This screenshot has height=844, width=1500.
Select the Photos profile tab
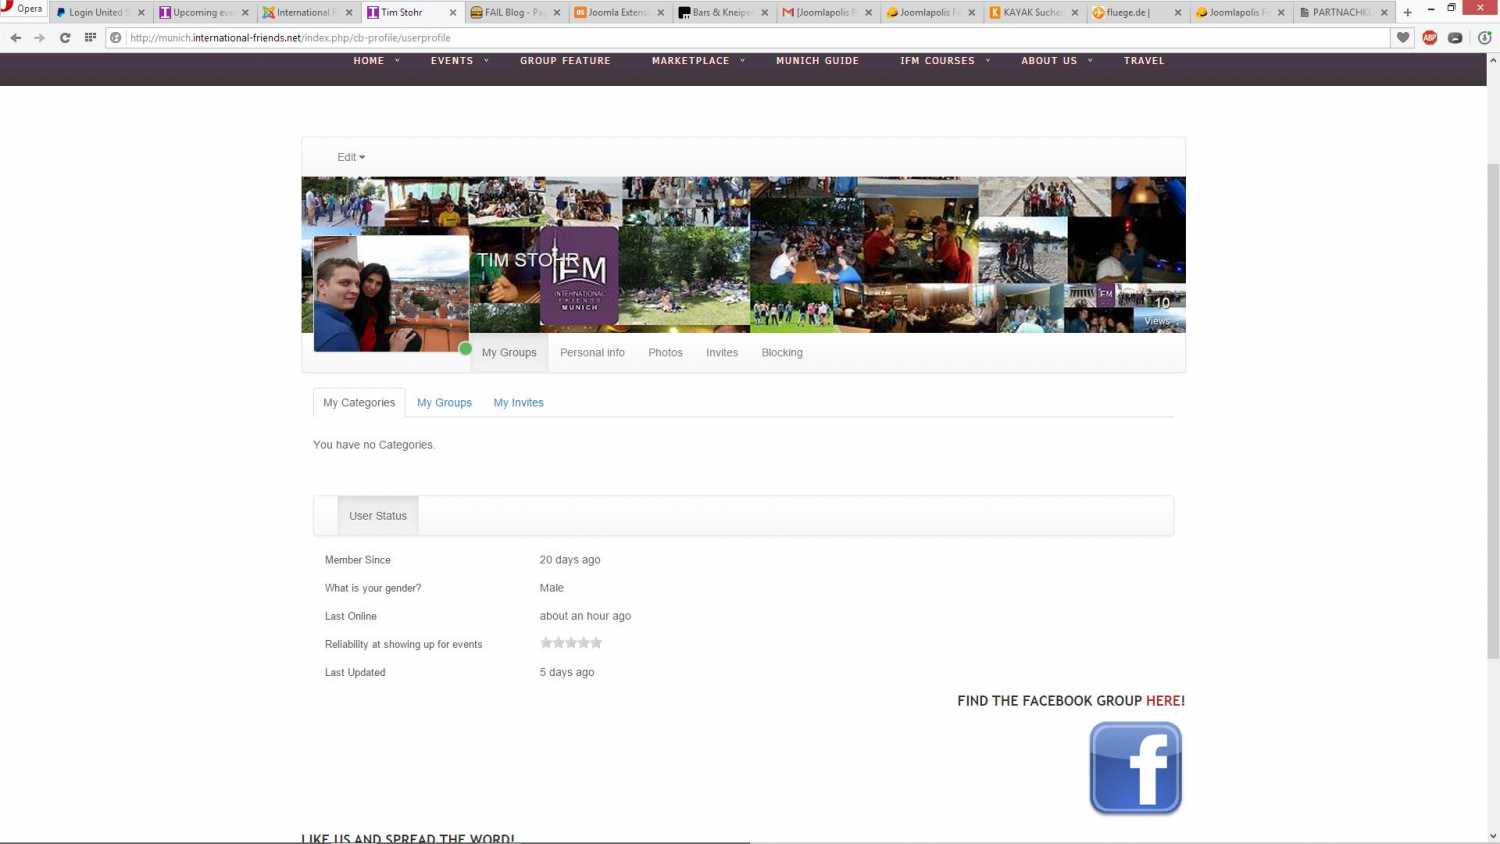pos(665,353)
